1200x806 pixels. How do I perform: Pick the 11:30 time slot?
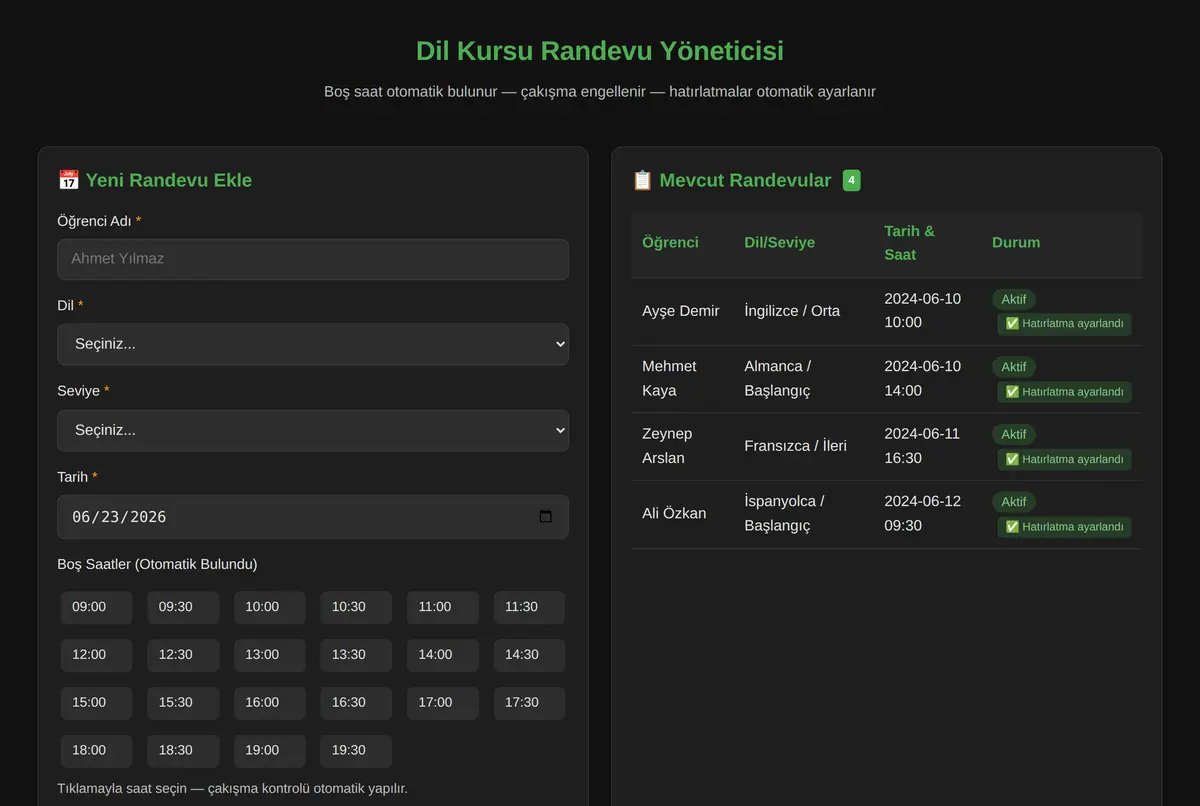point(529,607)
